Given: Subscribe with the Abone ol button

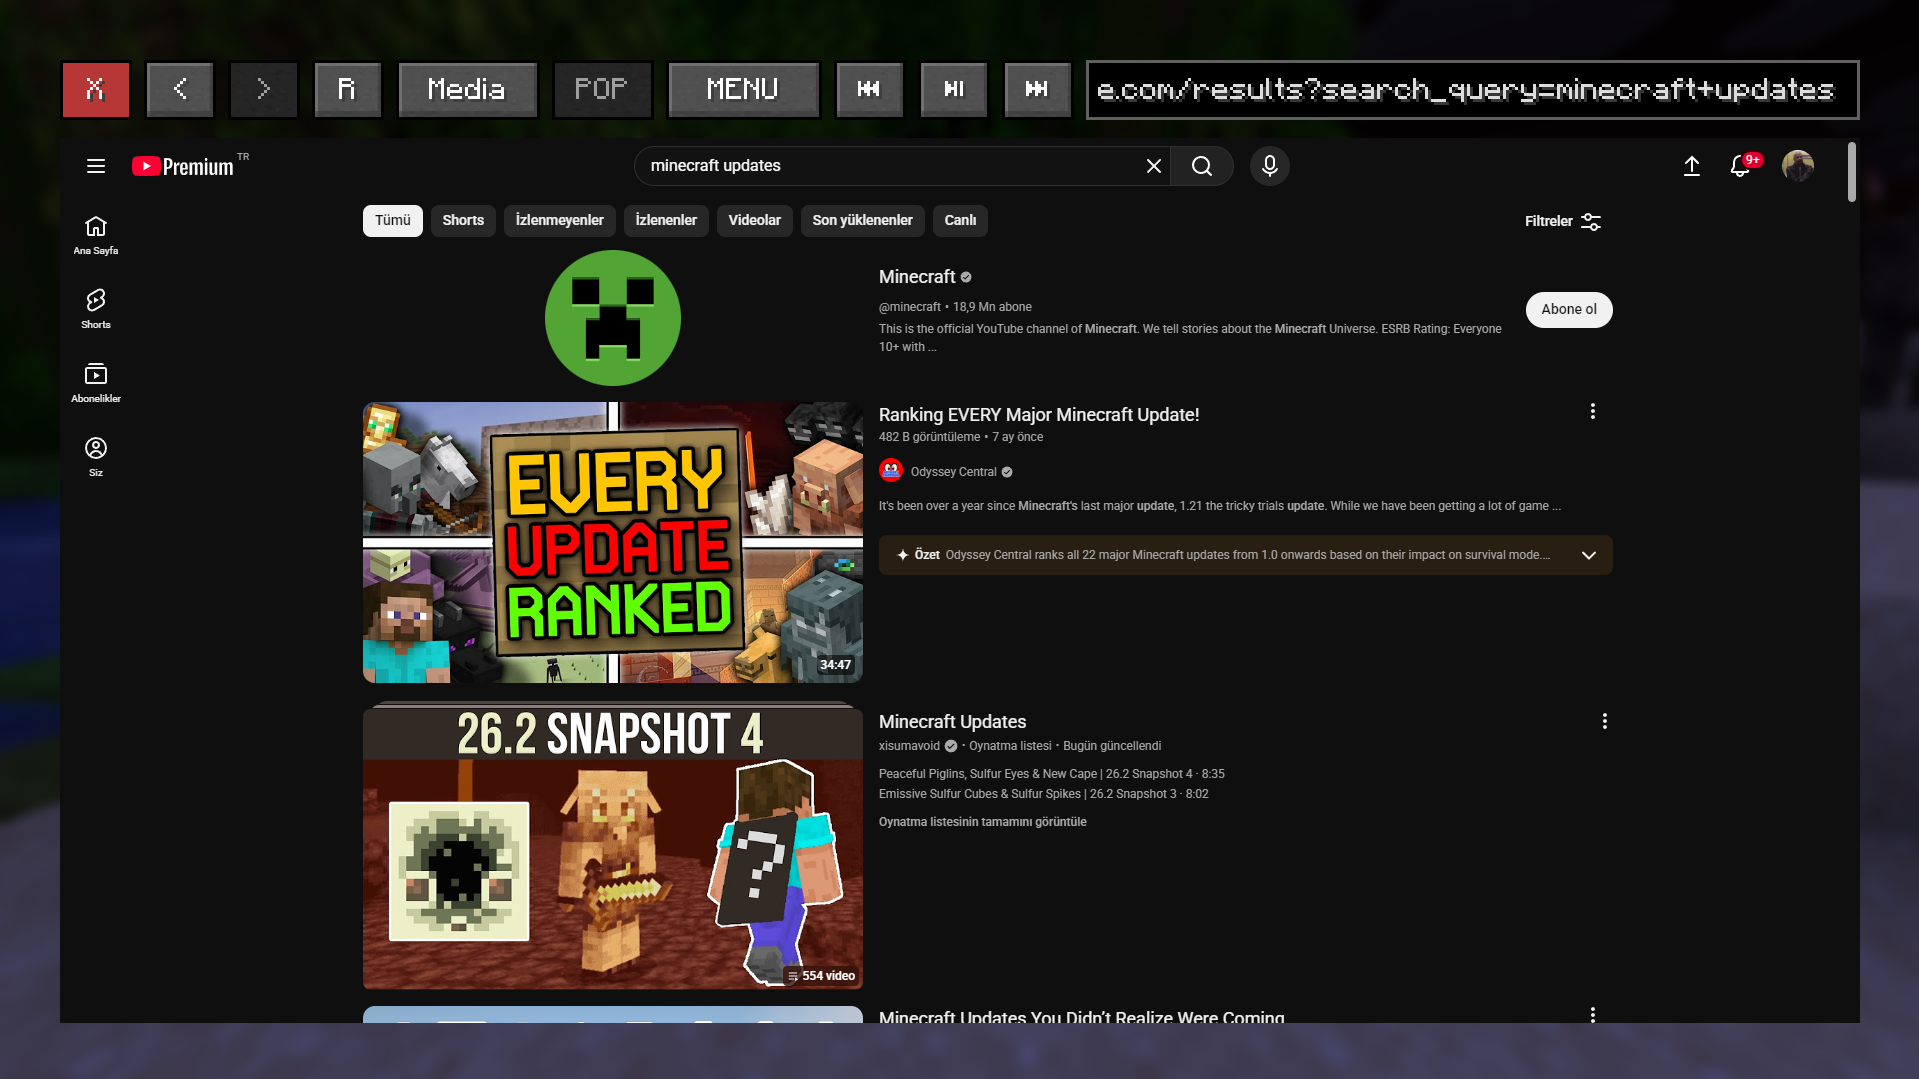Looking at the screenshot, I should click(1569, 310).
